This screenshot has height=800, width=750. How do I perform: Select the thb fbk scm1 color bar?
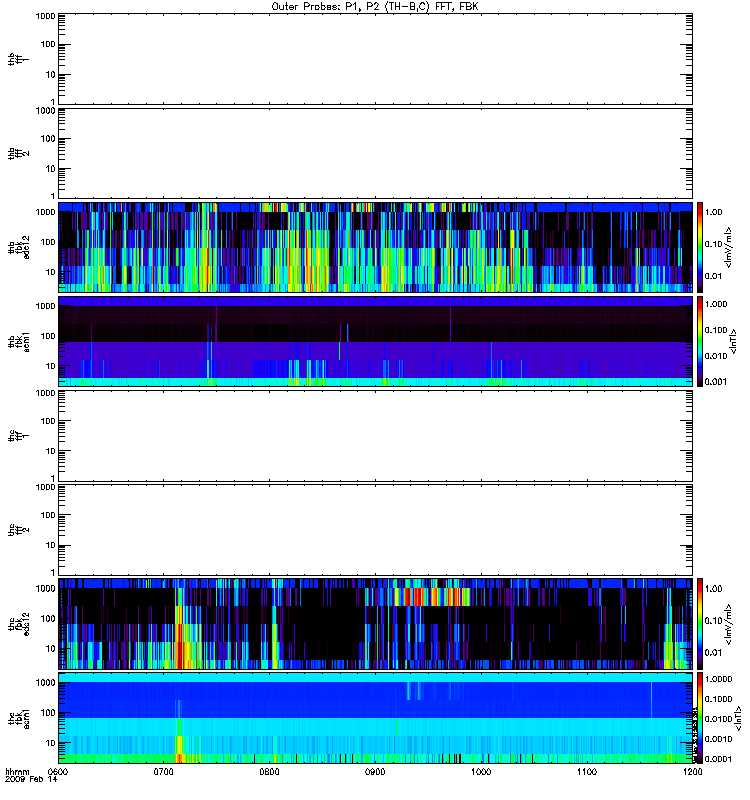click(x=700, y=341)
